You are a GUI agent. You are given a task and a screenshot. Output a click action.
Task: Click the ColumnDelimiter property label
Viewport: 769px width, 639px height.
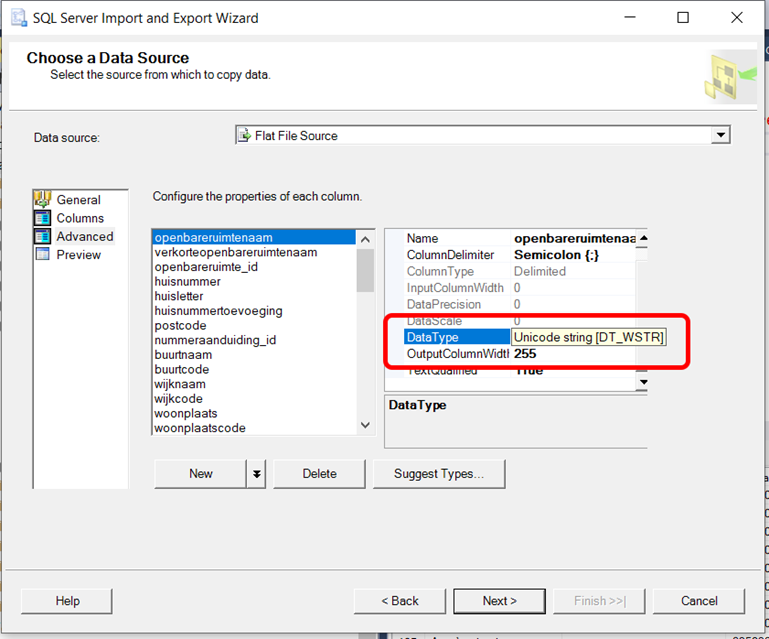point(450,255)
